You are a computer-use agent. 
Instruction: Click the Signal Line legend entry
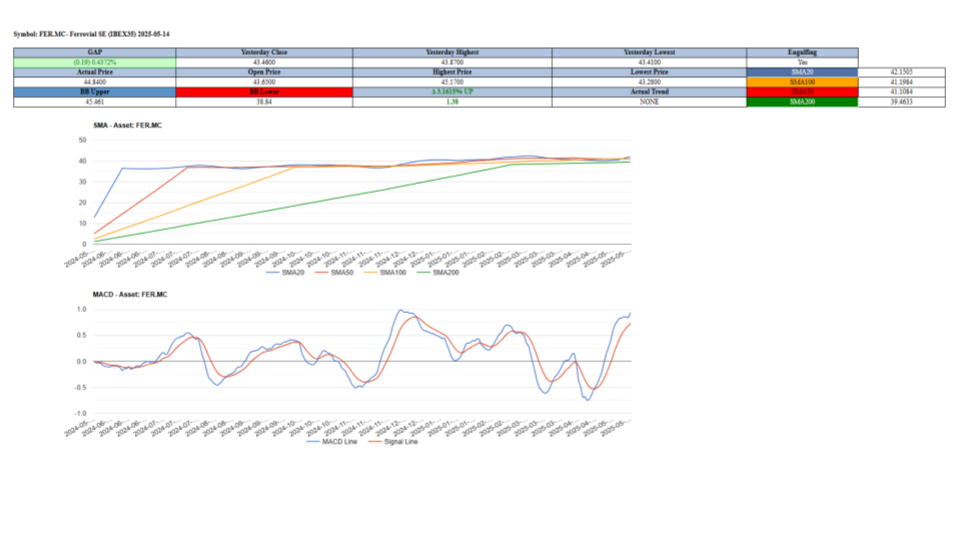[391, 441]
